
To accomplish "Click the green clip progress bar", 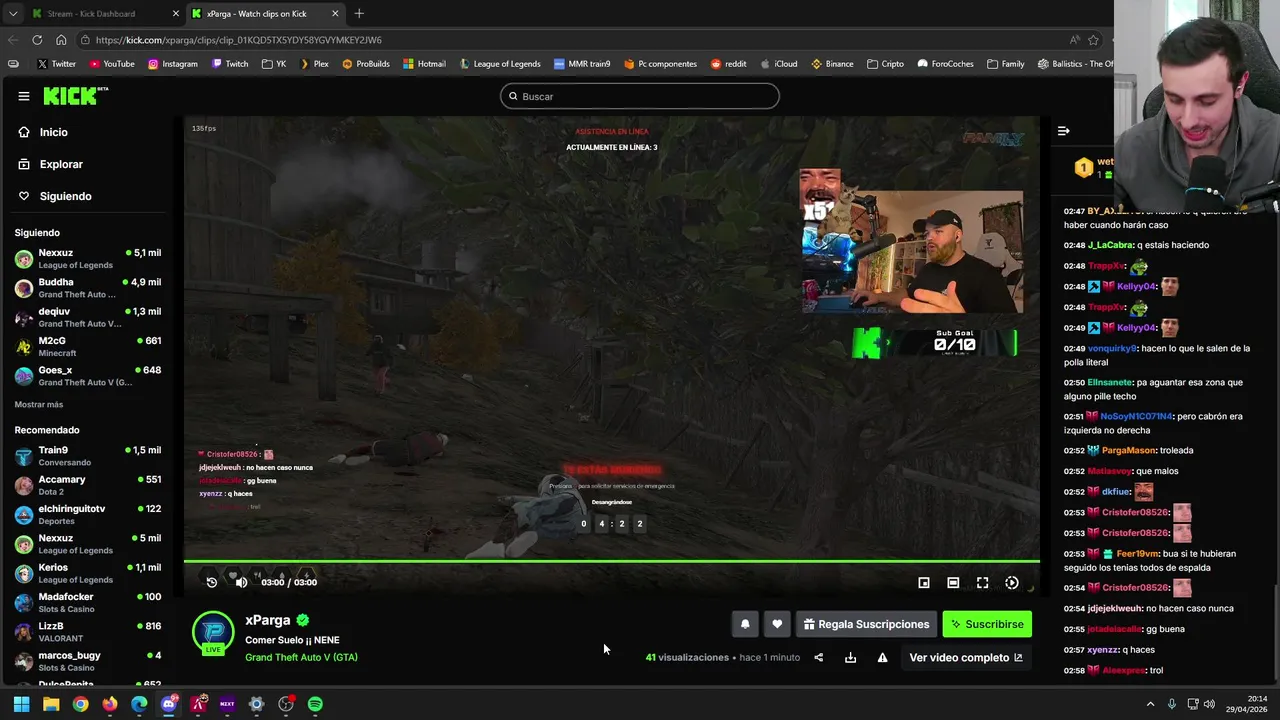I will point(612,561).
